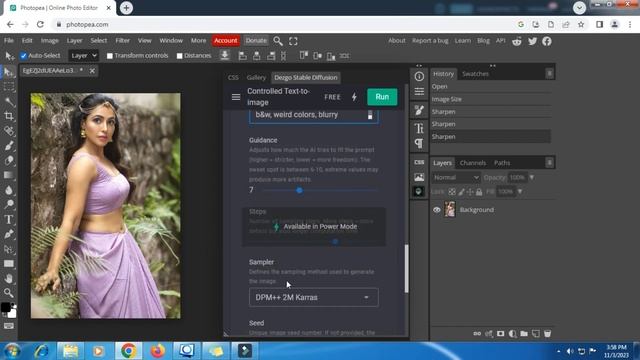This screenshot has width=640, height=360.
Task: Enable the Distances checkbox
Action: tap(180, 56)
